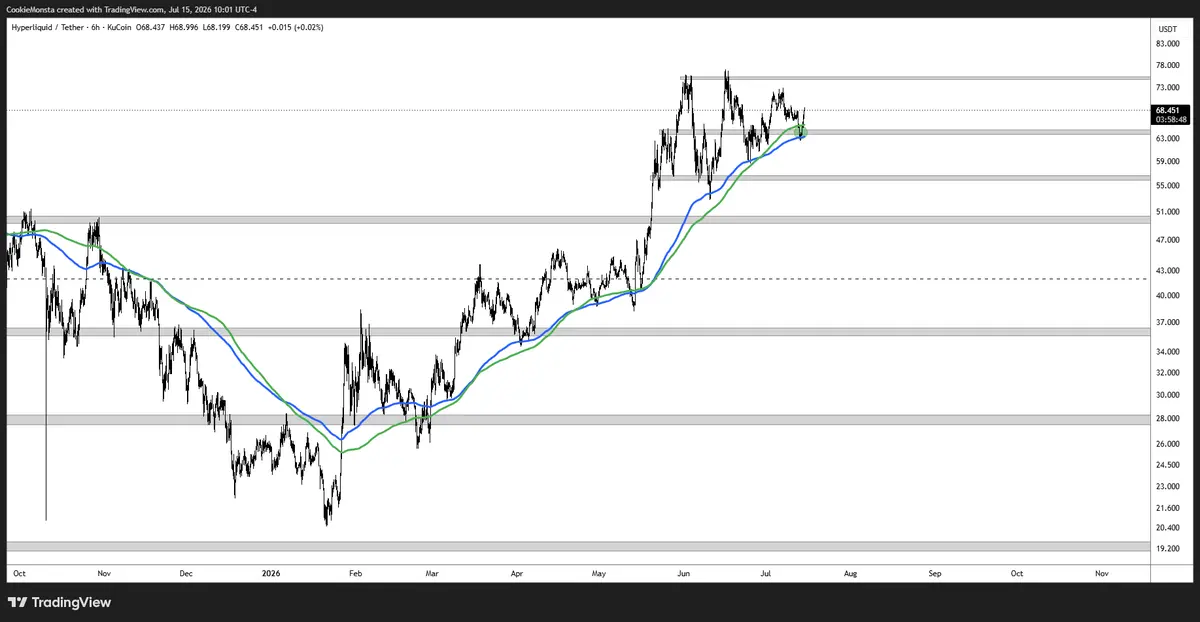
Task: Click the 'Jul' label on time axis
Action: 766,574
